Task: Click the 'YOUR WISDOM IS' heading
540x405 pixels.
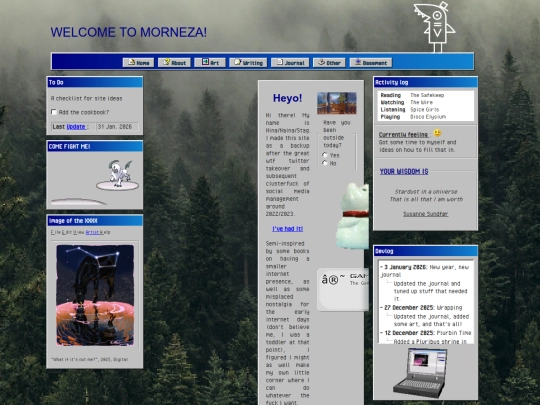Action: pos(404,172)
